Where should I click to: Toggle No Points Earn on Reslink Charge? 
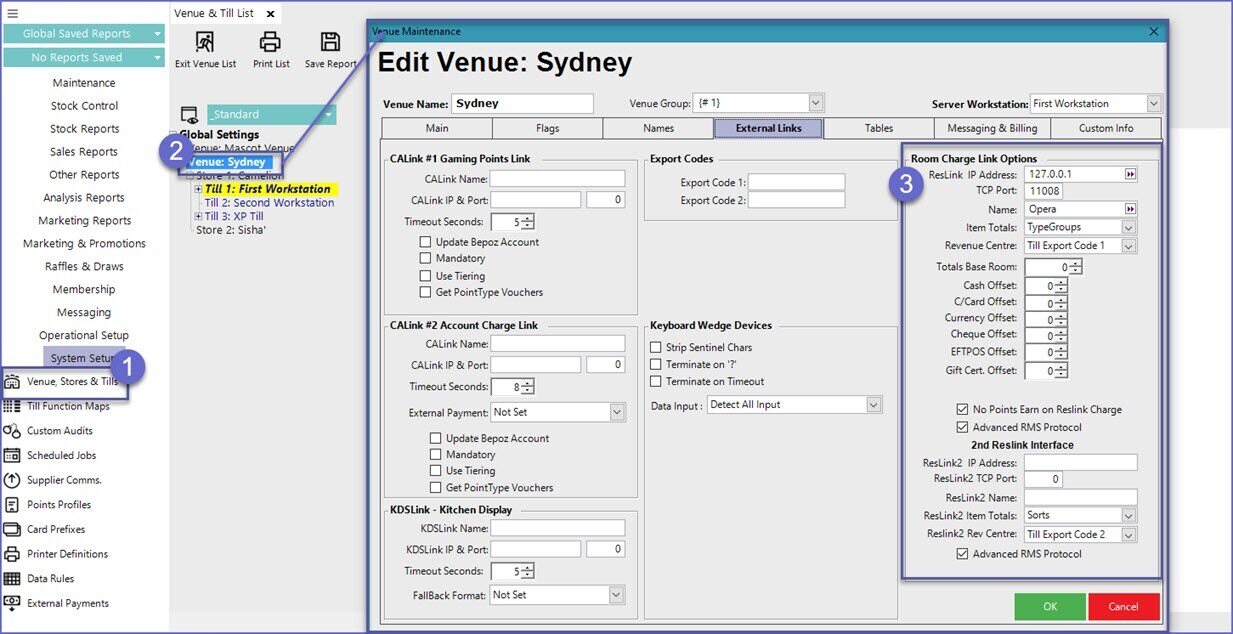click(962, 409)
